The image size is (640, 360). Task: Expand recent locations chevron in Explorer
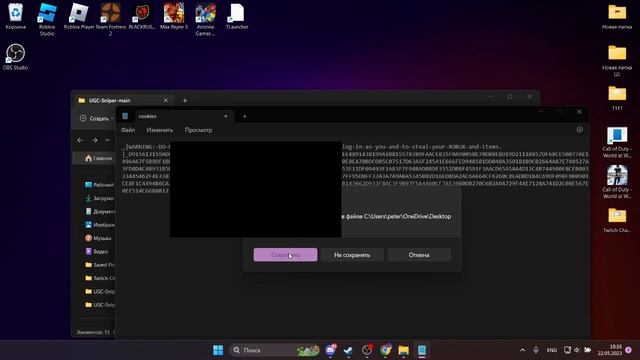coord(107,140)
